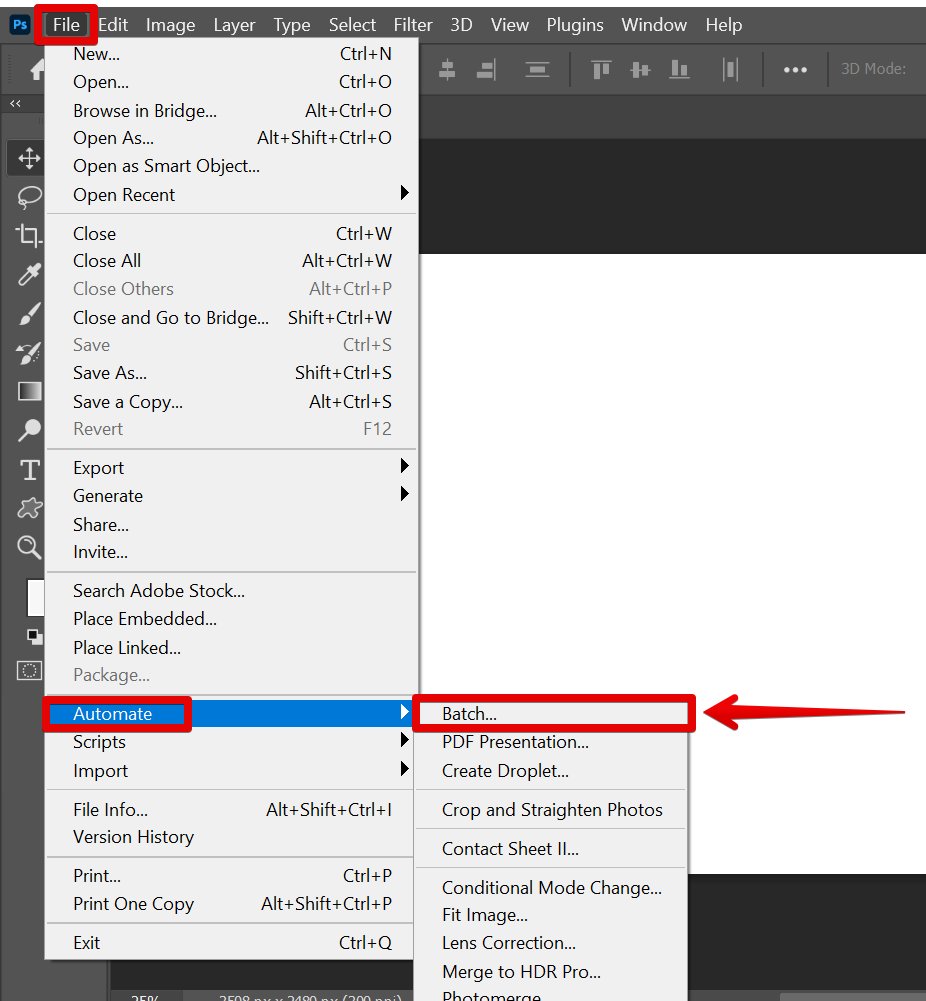Collapse the tools panel with double arrows
Image resolution: width=926 pixels, height=1001 pixels.
tap(15, 103)
